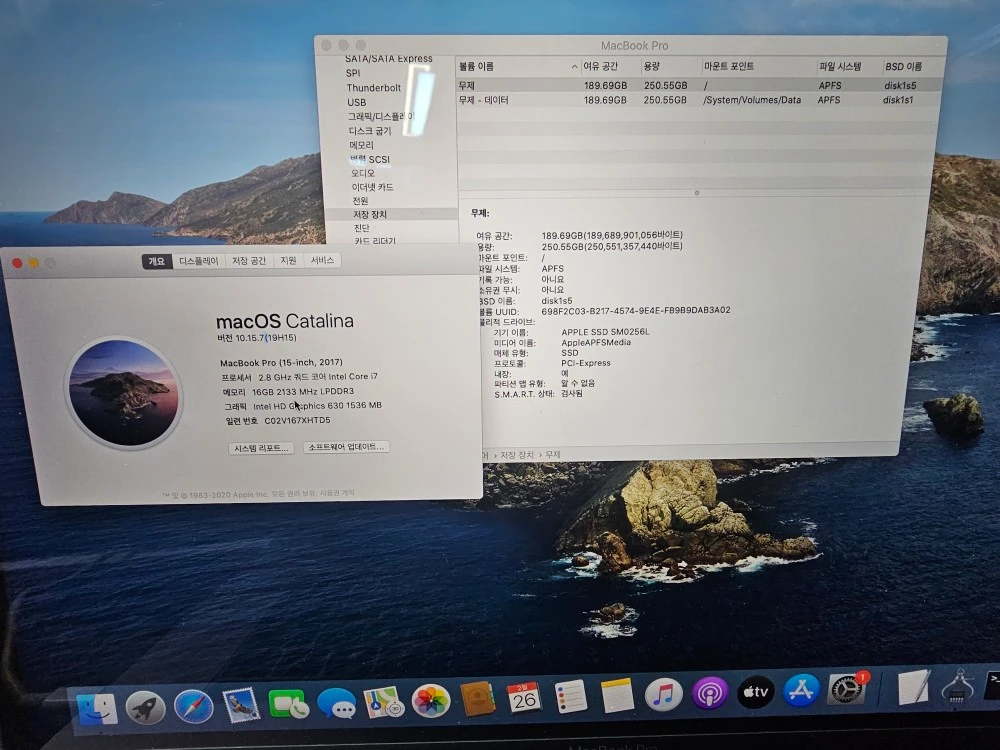1000x750 pixels.
Task: Select USB in the sidebar
Action: point(357,102)
